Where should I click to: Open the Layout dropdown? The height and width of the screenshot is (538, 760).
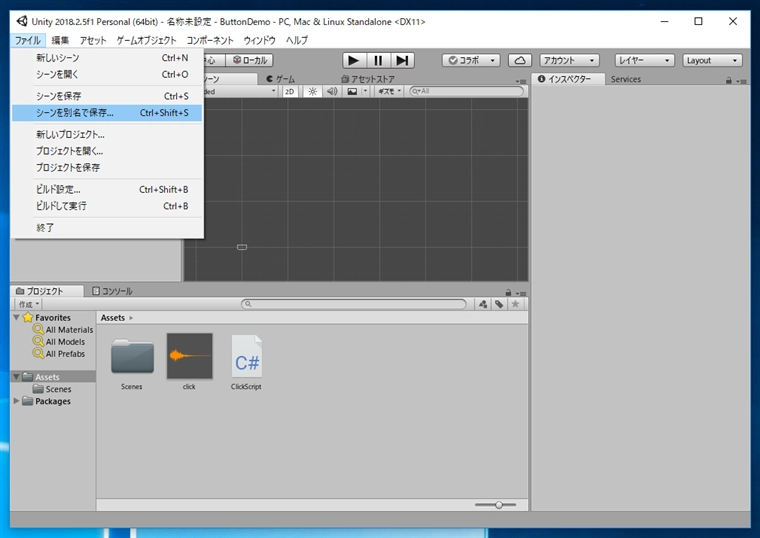(712, 60)
